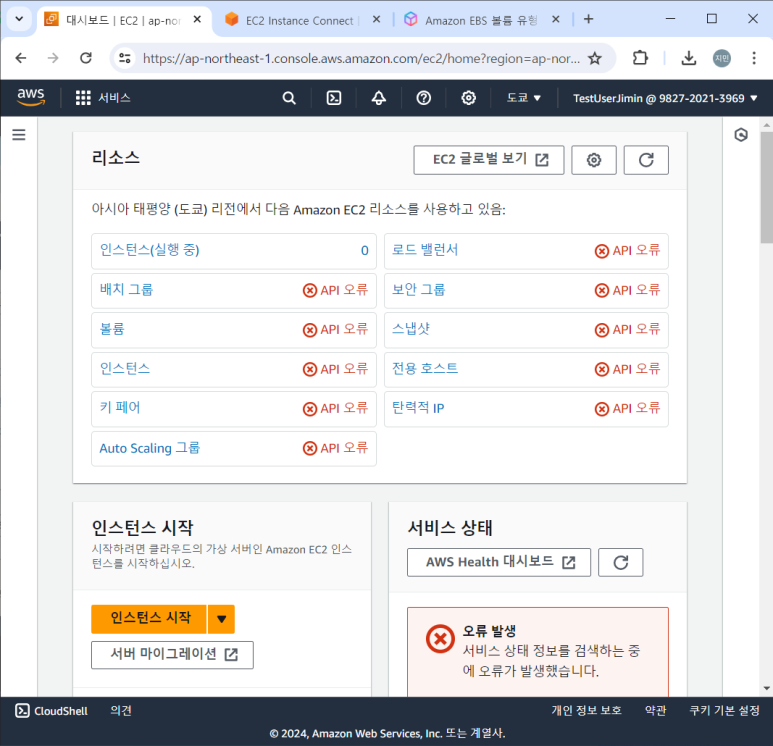
Task: Close the Amazon EBS 볼륨 유형 tab
Action: pyautogui.click(x=556, y=19)
